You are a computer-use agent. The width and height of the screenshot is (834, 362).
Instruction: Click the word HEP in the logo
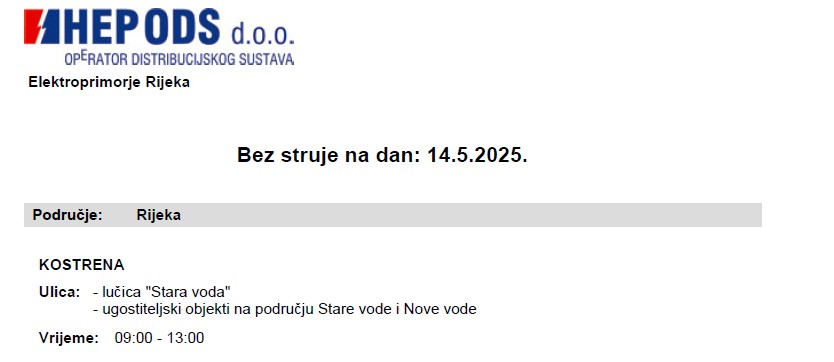pyautogui.click(x=103, y=27)
